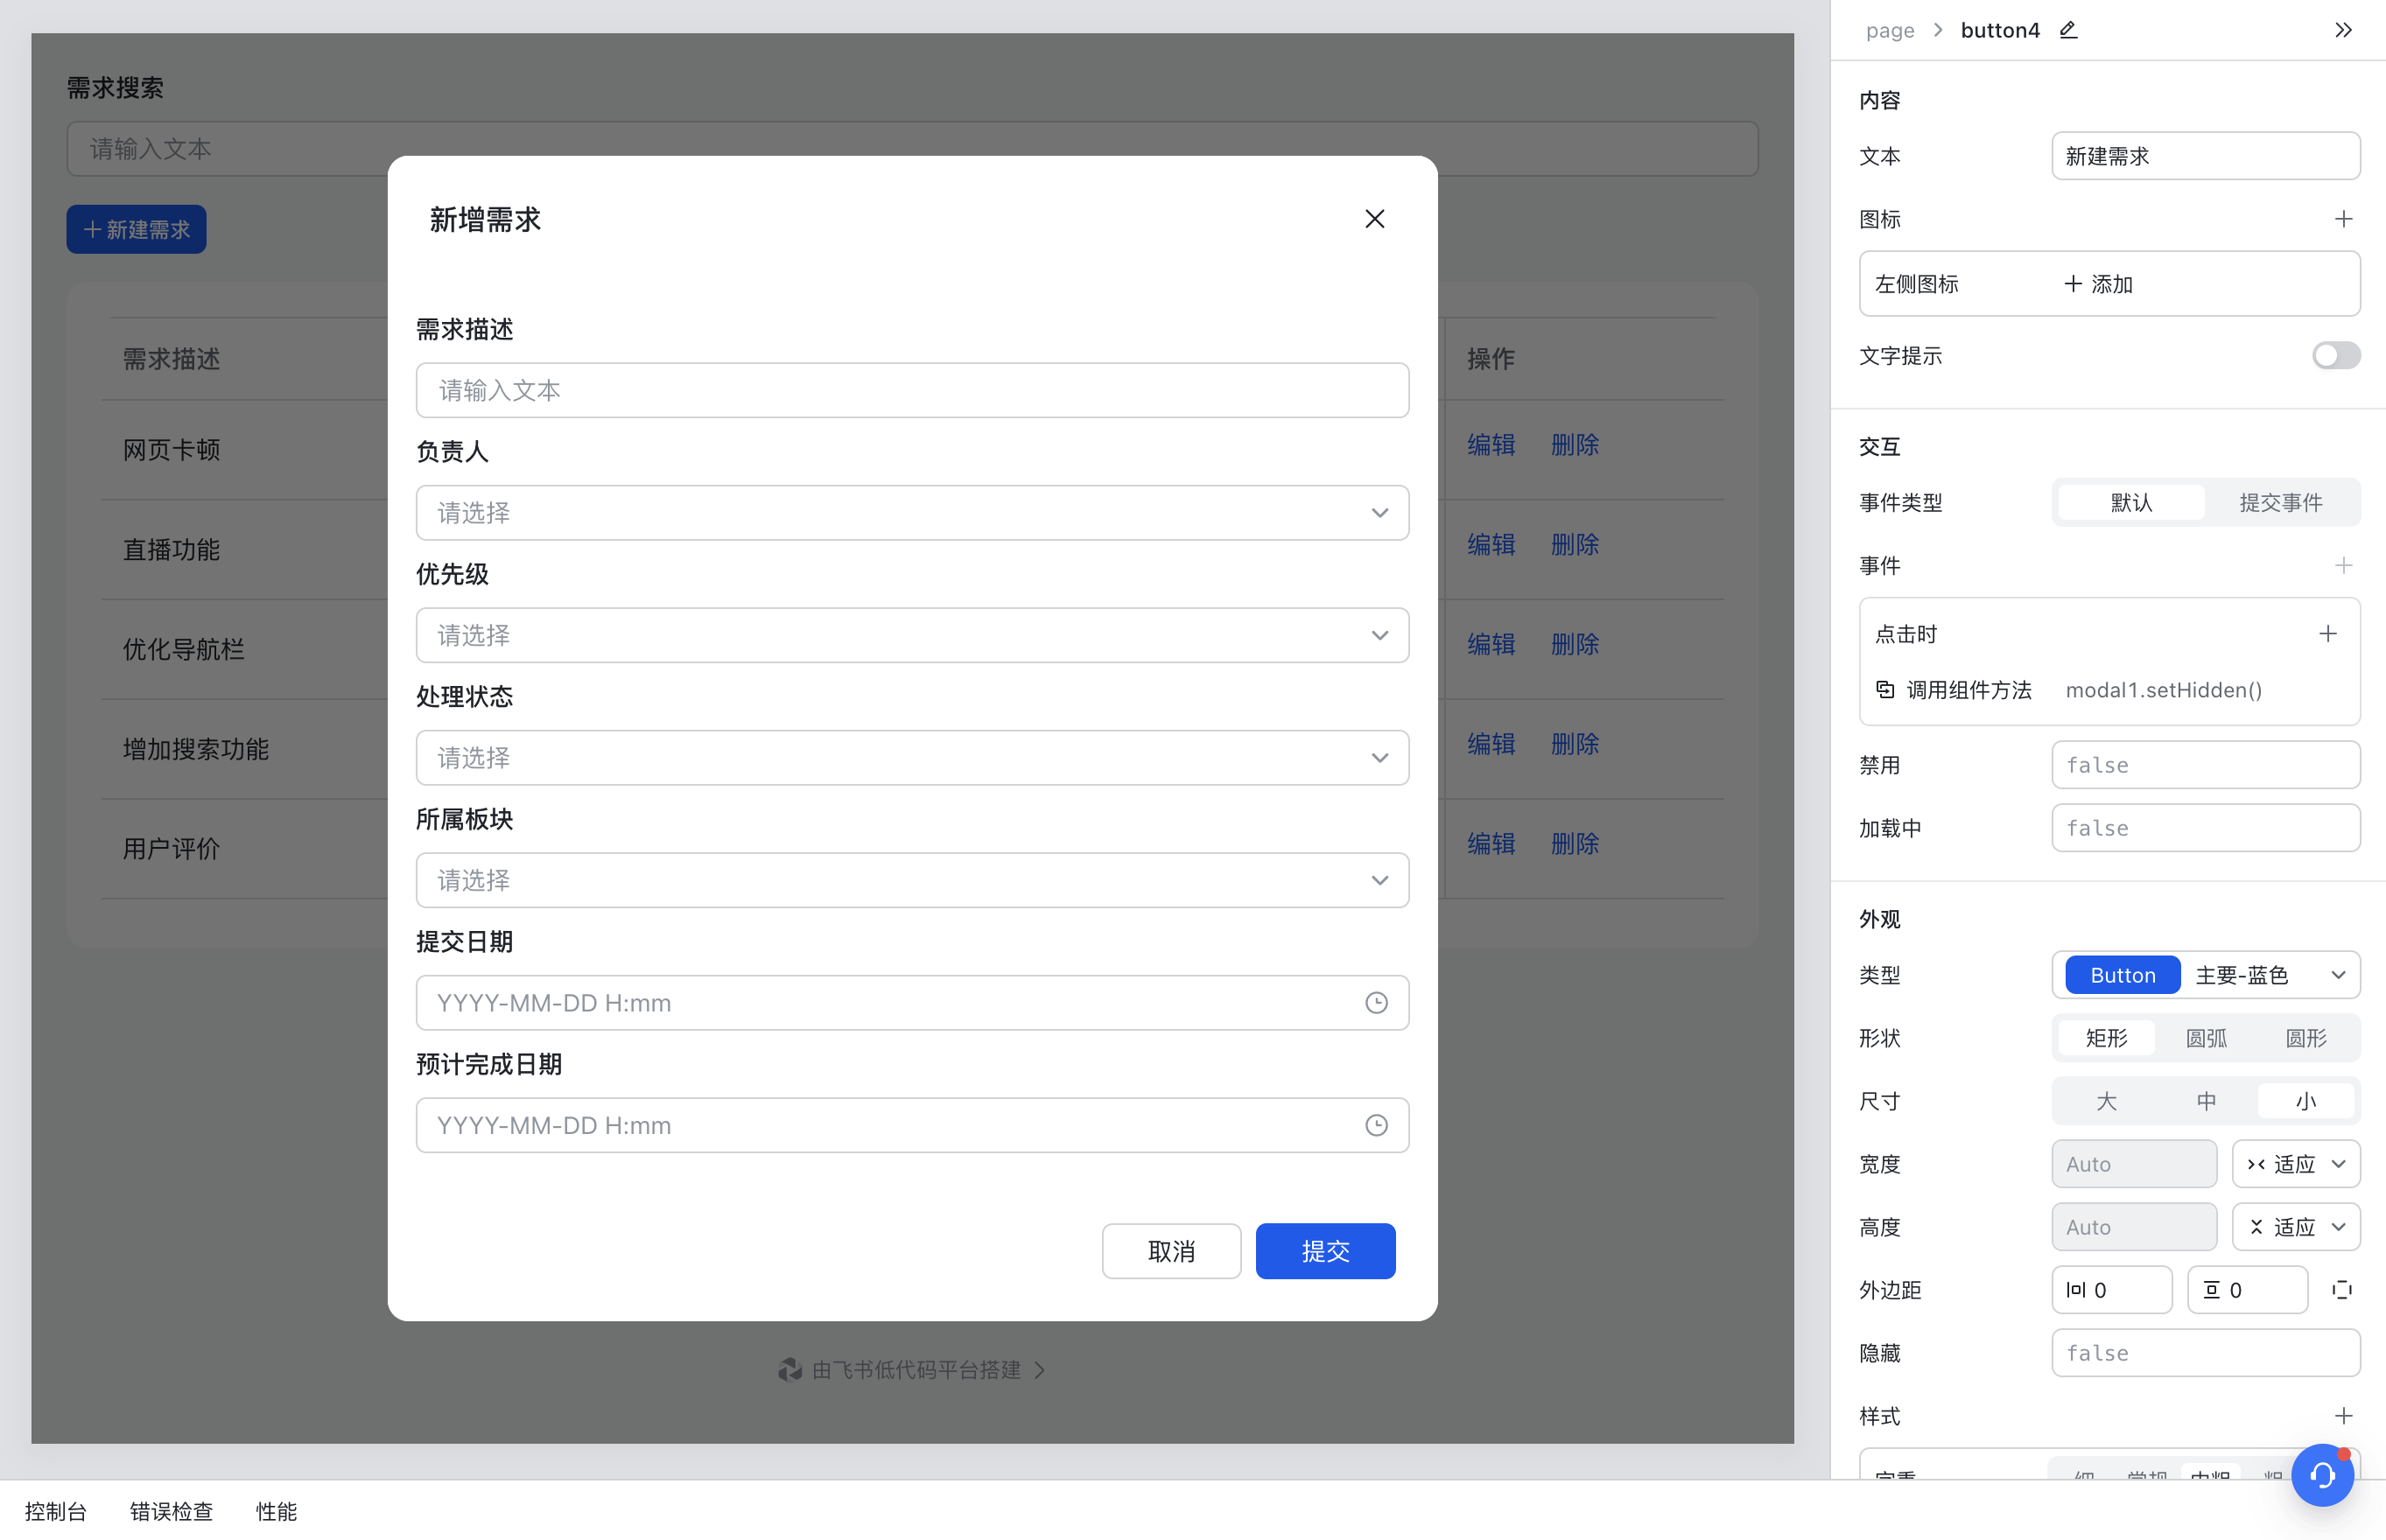This screenshot has height=1540, width=2386.
Task: Open the 优先级 select dropdown
Action: tap(912, 635)
